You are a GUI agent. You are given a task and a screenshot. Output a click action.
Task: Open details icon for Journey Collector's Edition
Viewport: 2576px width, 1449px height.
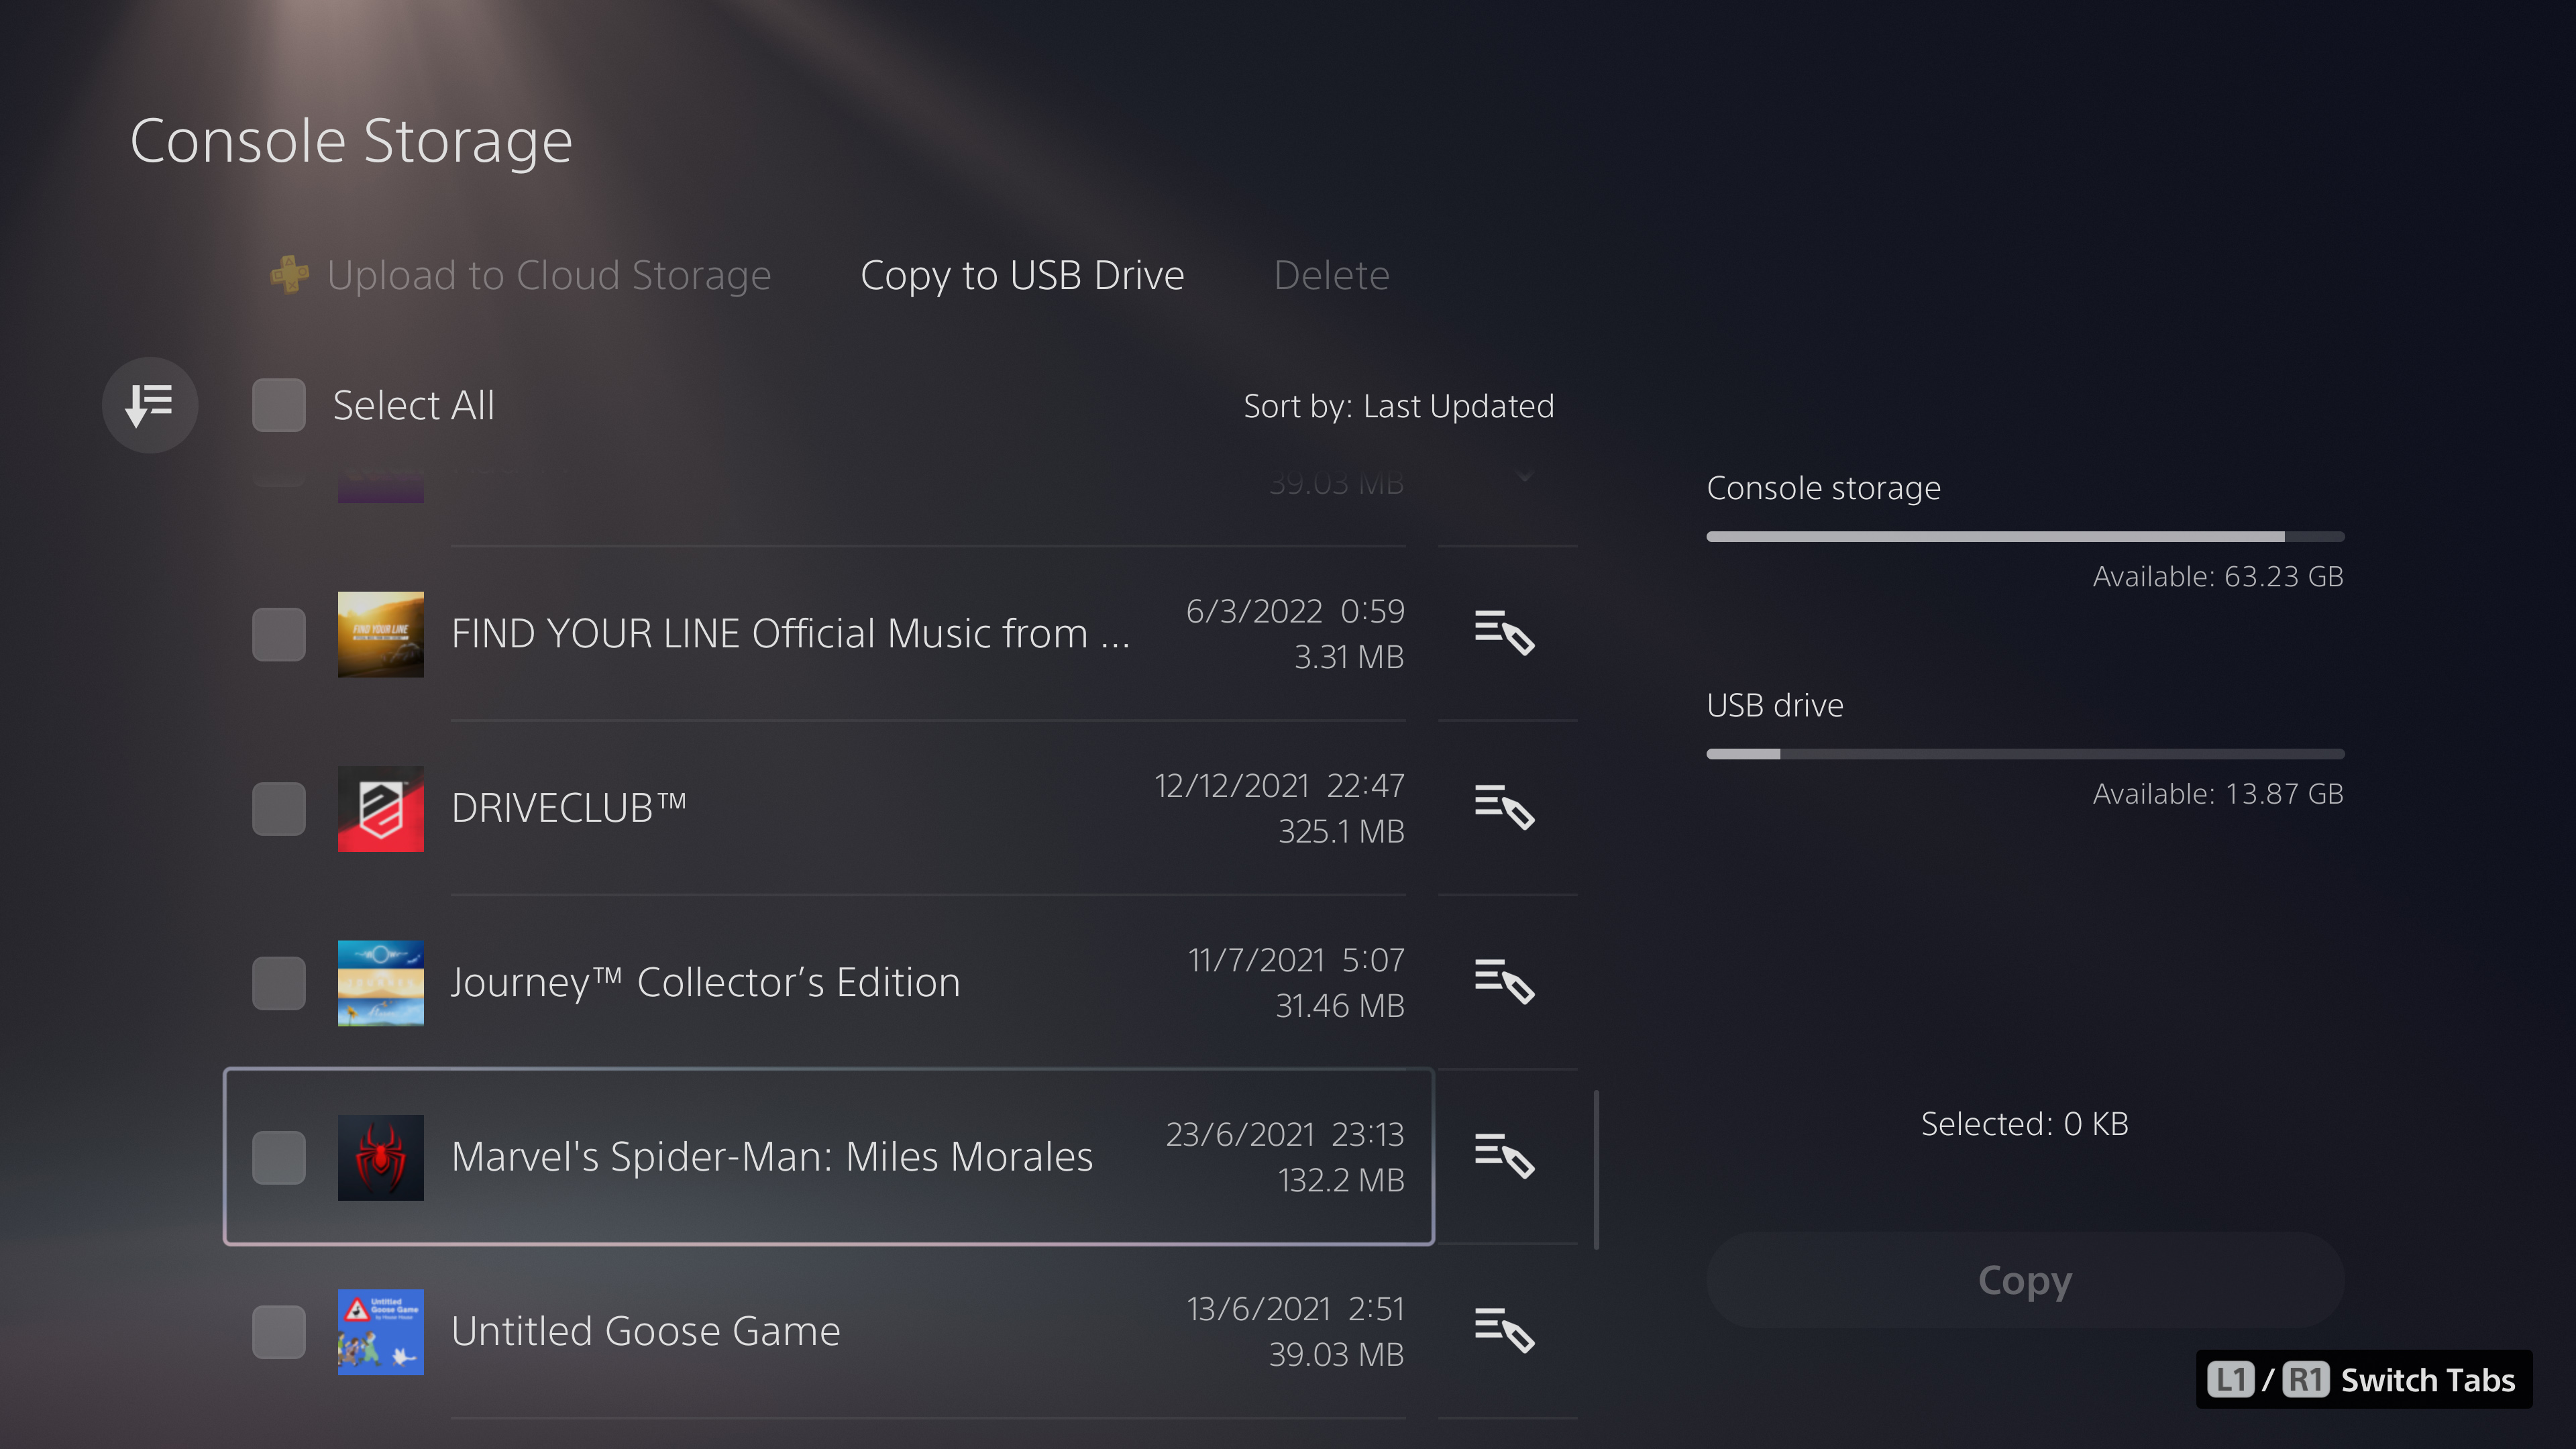click(1504, 981)
